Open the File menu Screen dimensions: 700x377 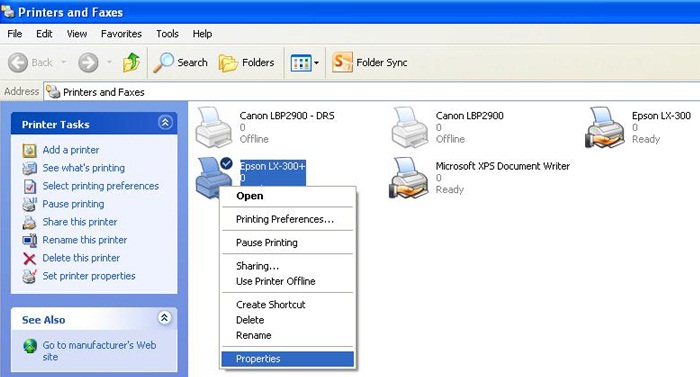click(15, 34)
